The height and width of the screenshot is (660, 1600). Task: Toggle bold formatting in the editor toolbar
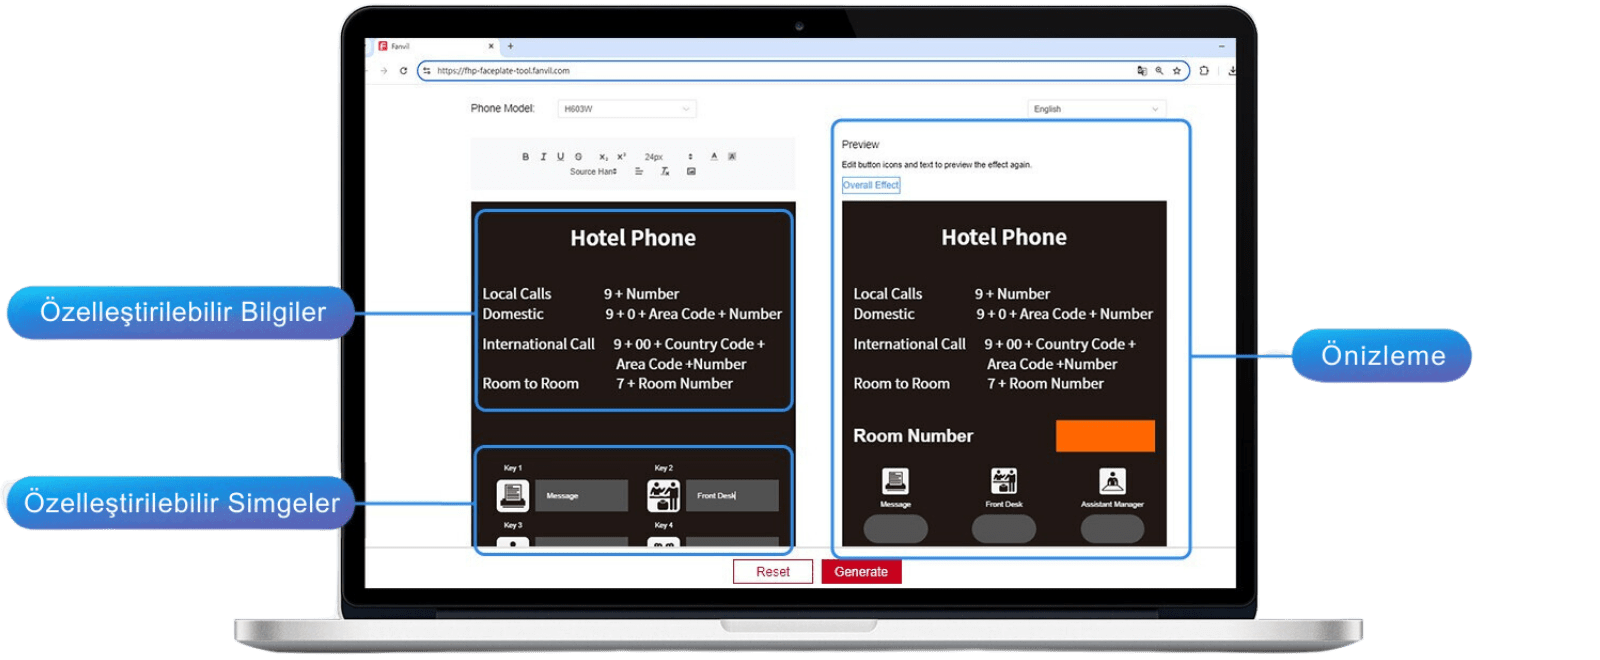point(525,157)
